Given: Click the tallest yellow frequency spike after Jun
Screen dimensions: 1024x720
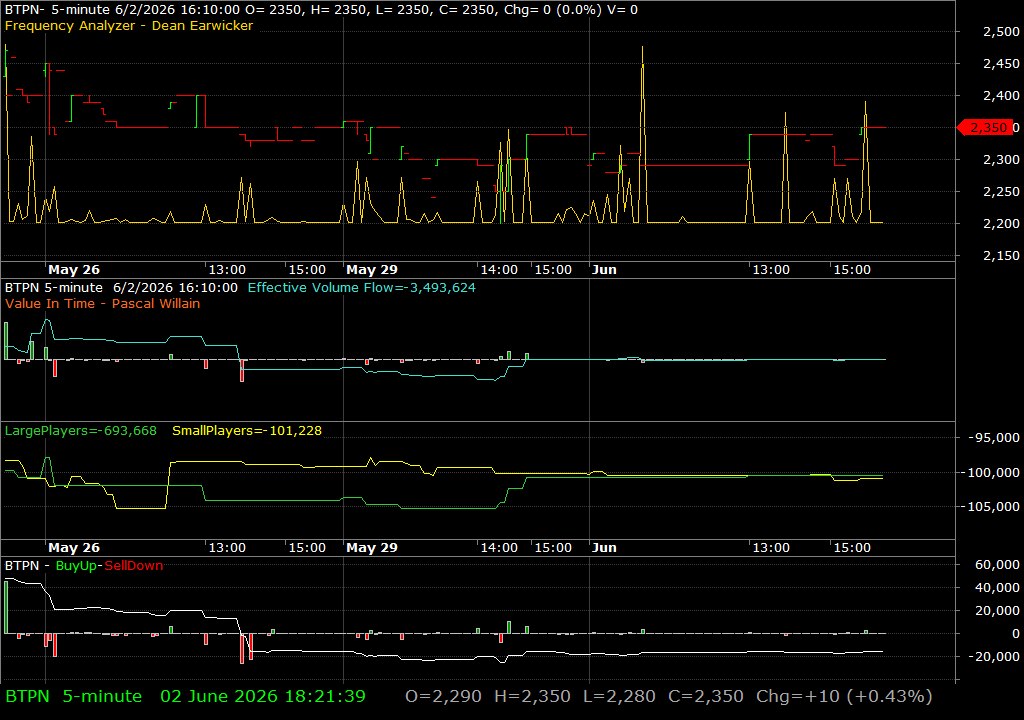Looking at the screenshot, I should (x=643, y=134).
